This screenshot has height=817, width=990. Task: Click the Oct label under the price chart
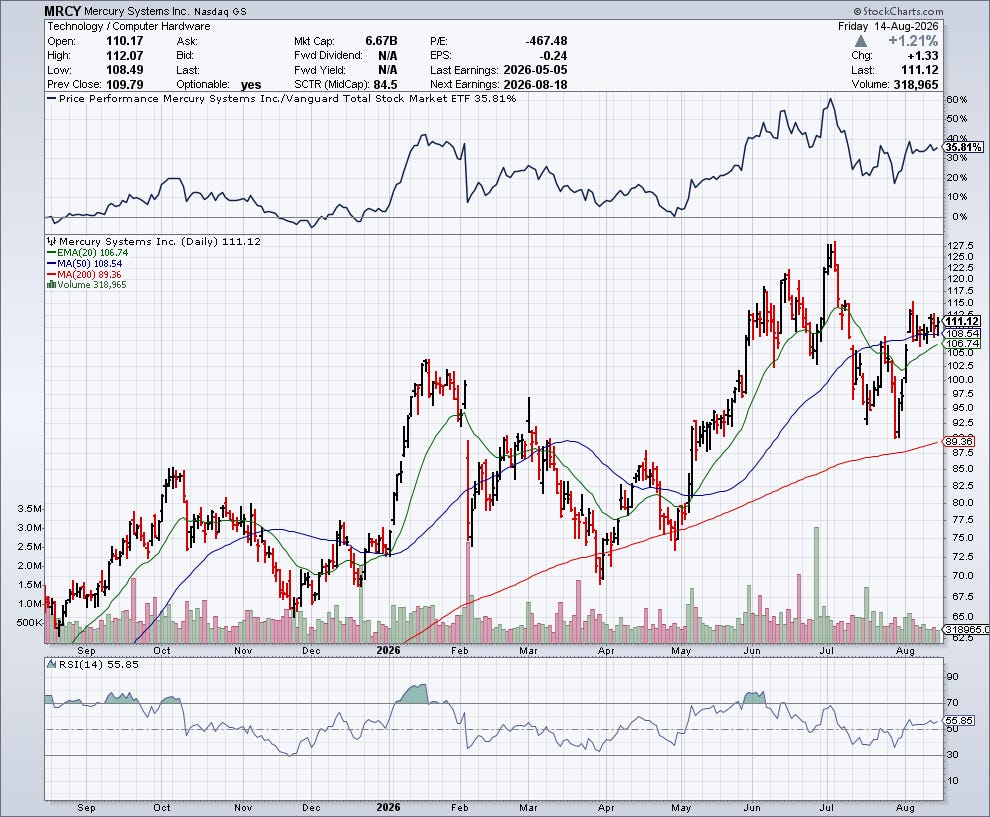162,650
